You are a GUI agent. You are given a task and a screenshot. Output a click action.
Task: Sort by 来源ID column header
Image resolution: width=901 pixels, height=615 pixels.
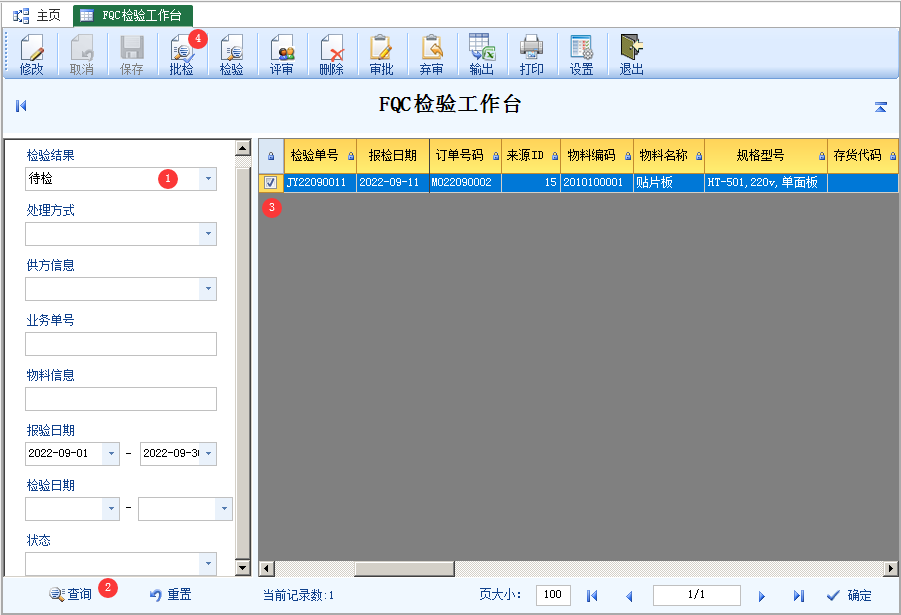click(x=531, y=156)
